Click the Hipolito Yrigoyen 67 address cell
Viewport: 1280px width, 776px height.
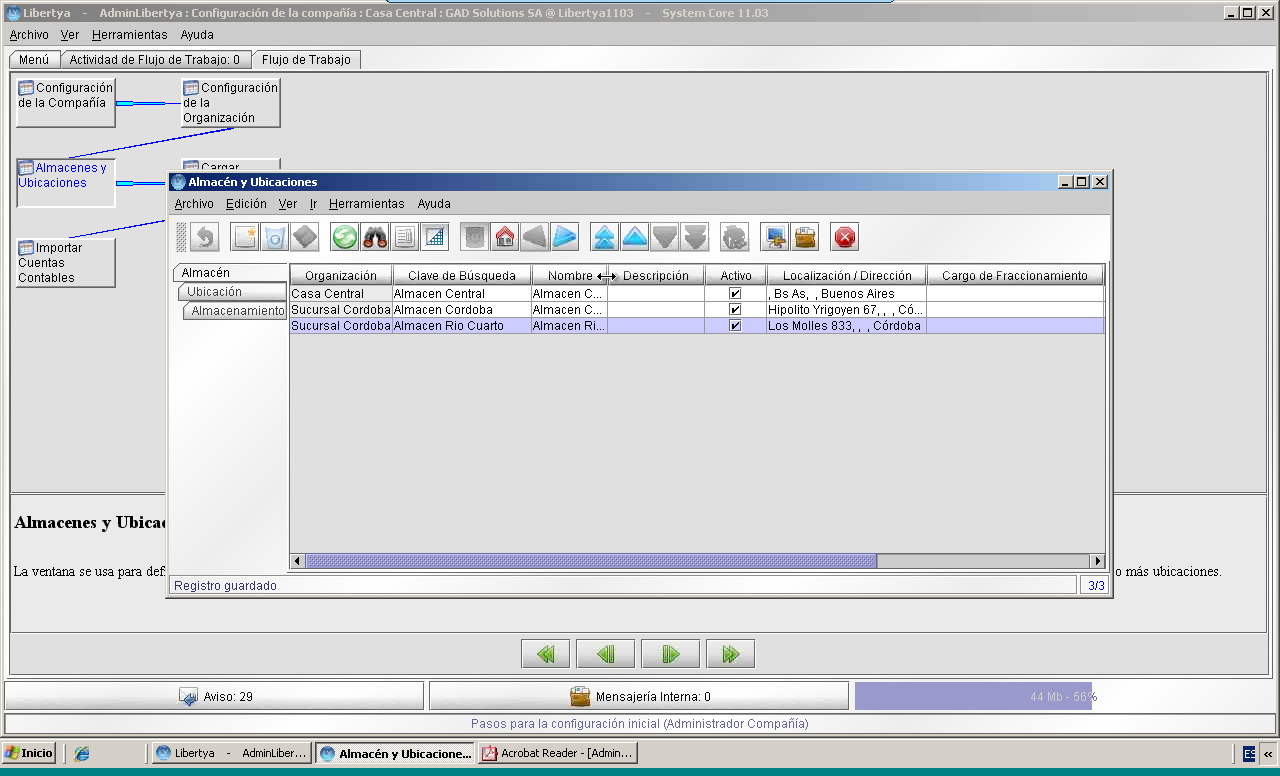847,310
